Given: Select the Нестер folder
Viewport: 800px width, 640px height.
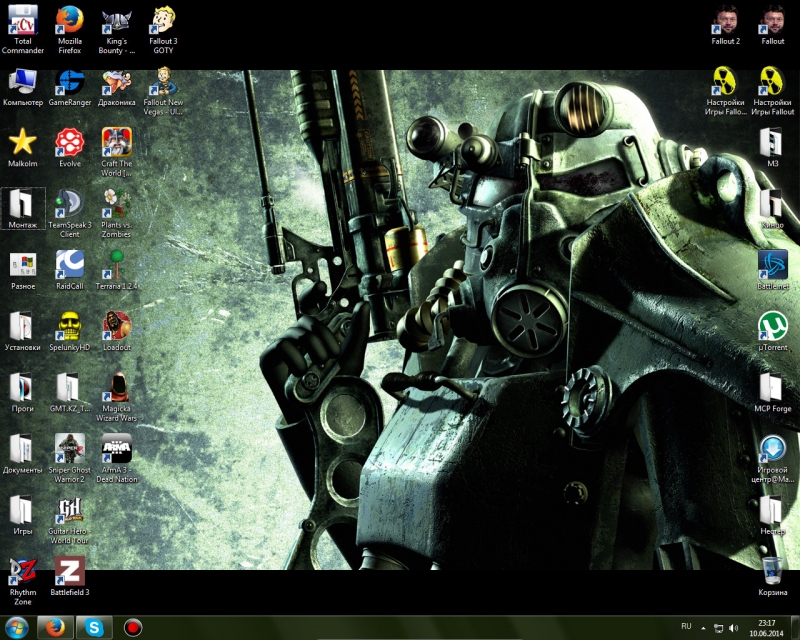Looking at the screenshot, I should (x=772, y=515).
